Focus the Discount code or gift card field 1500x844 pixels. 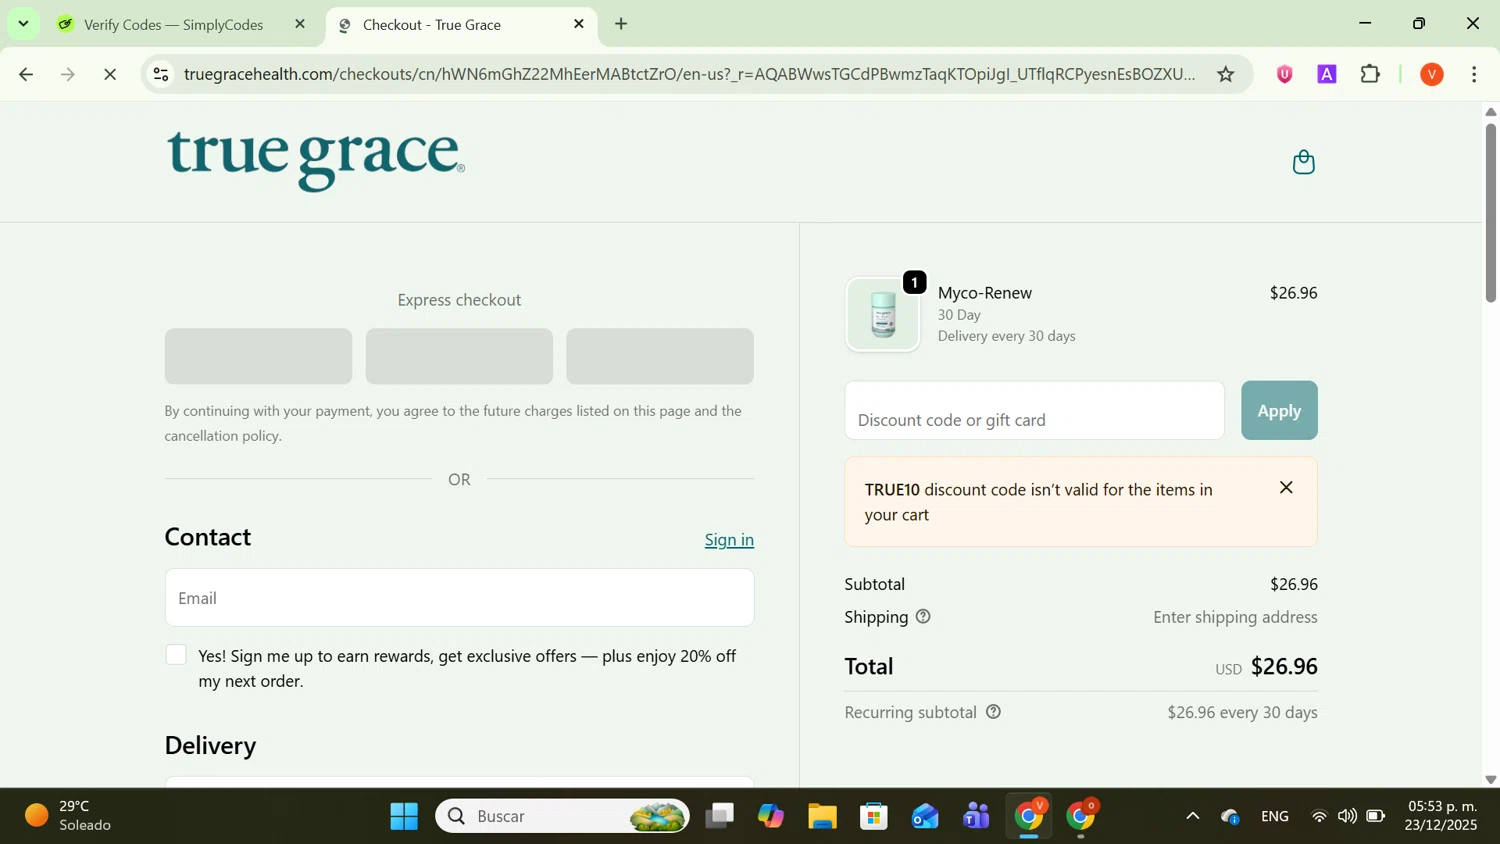(x=1034, y=410)
